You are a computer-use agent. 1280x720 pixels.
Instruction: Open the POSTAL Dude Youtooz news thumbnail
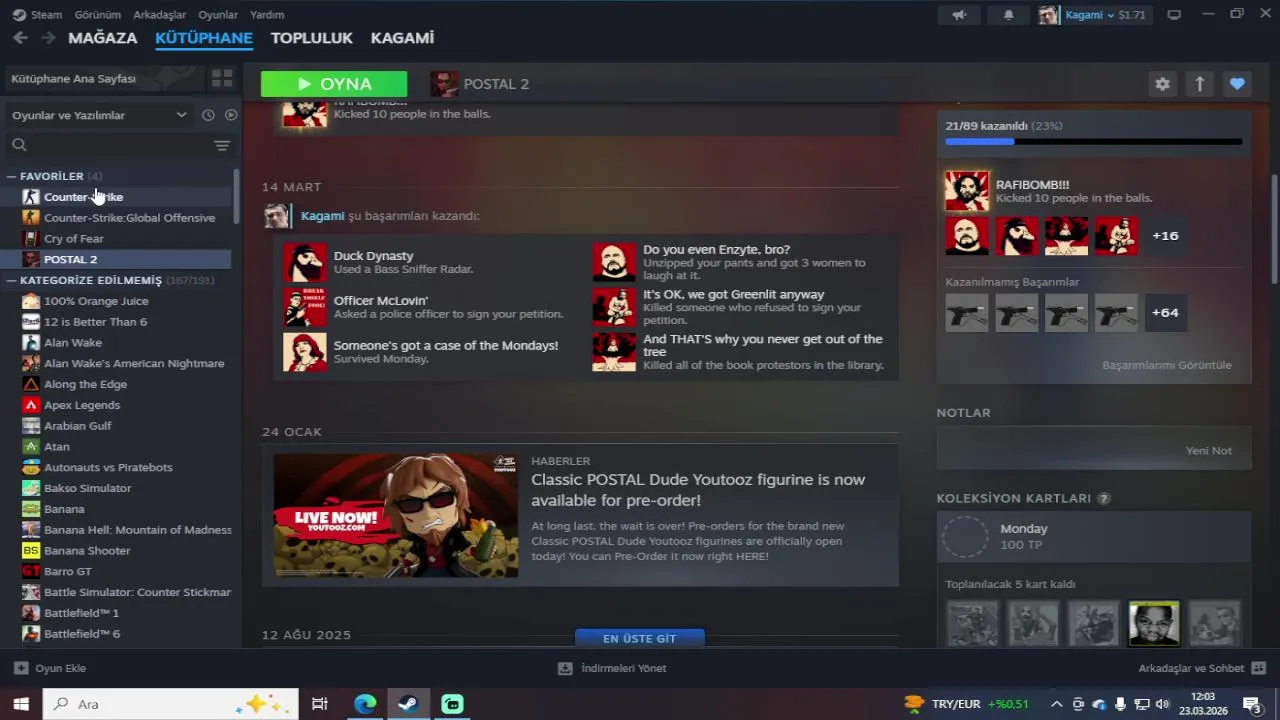(x=396, y=516)
